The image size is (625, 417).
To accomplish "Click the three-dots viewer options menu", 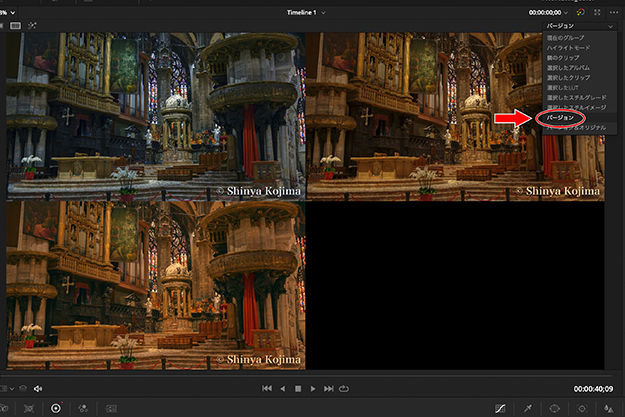I will (x=612, y=11).
